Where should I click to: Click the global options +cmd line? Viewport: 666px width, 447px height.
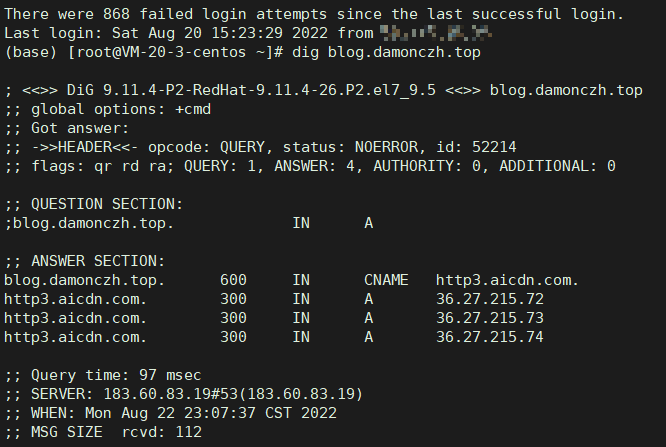pyautogui.click(x=108, y=109)
